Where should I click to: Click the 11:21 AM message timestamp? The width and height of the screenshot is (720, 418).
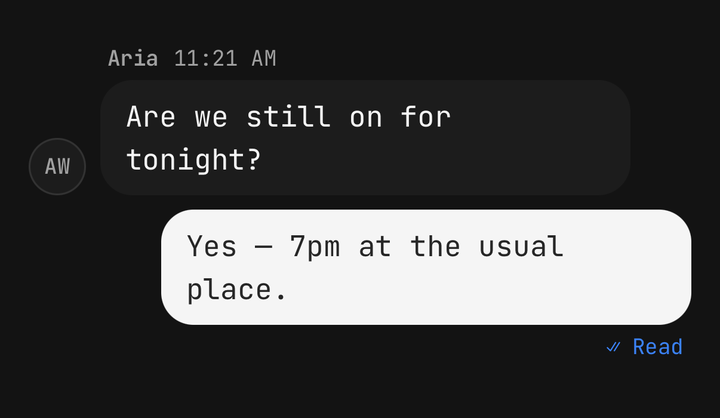225,59
